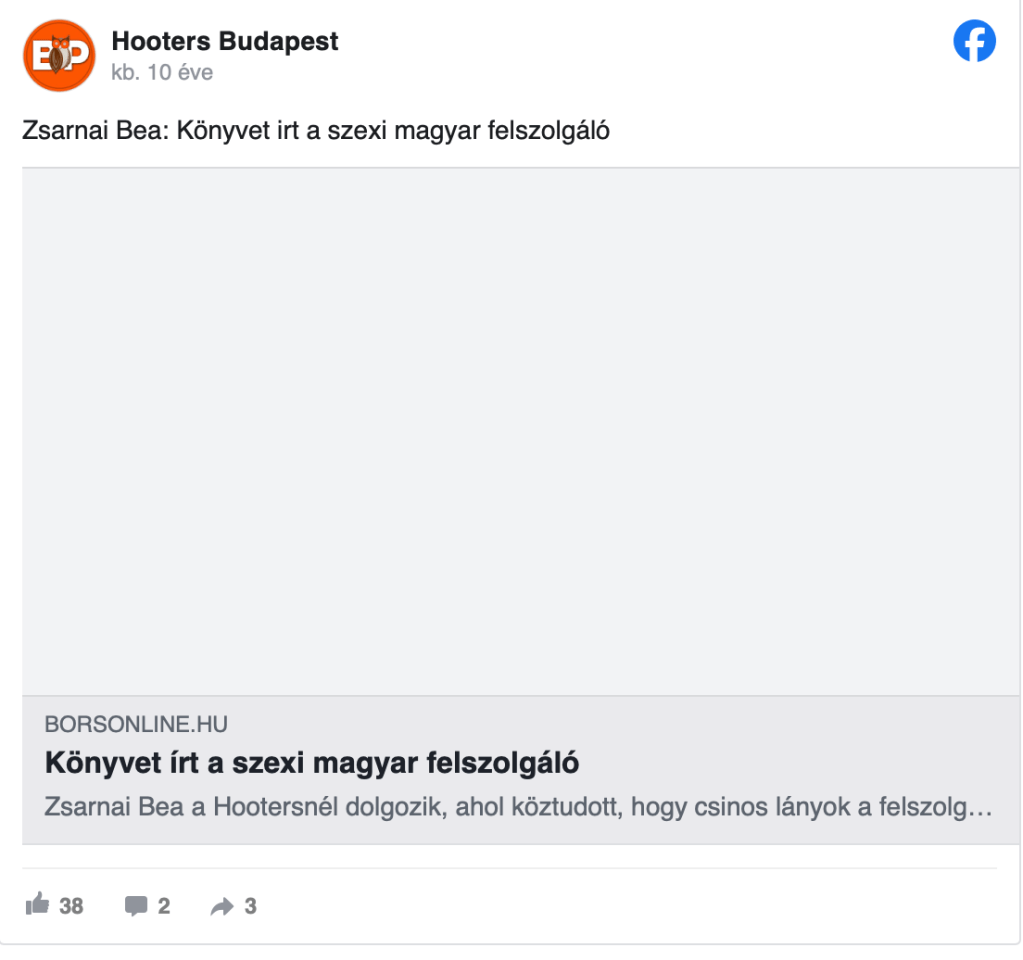Click the Hooters Budapest owl avatar
The width and height of the screenshot is (1023, 960).
[x=58, y=55]
